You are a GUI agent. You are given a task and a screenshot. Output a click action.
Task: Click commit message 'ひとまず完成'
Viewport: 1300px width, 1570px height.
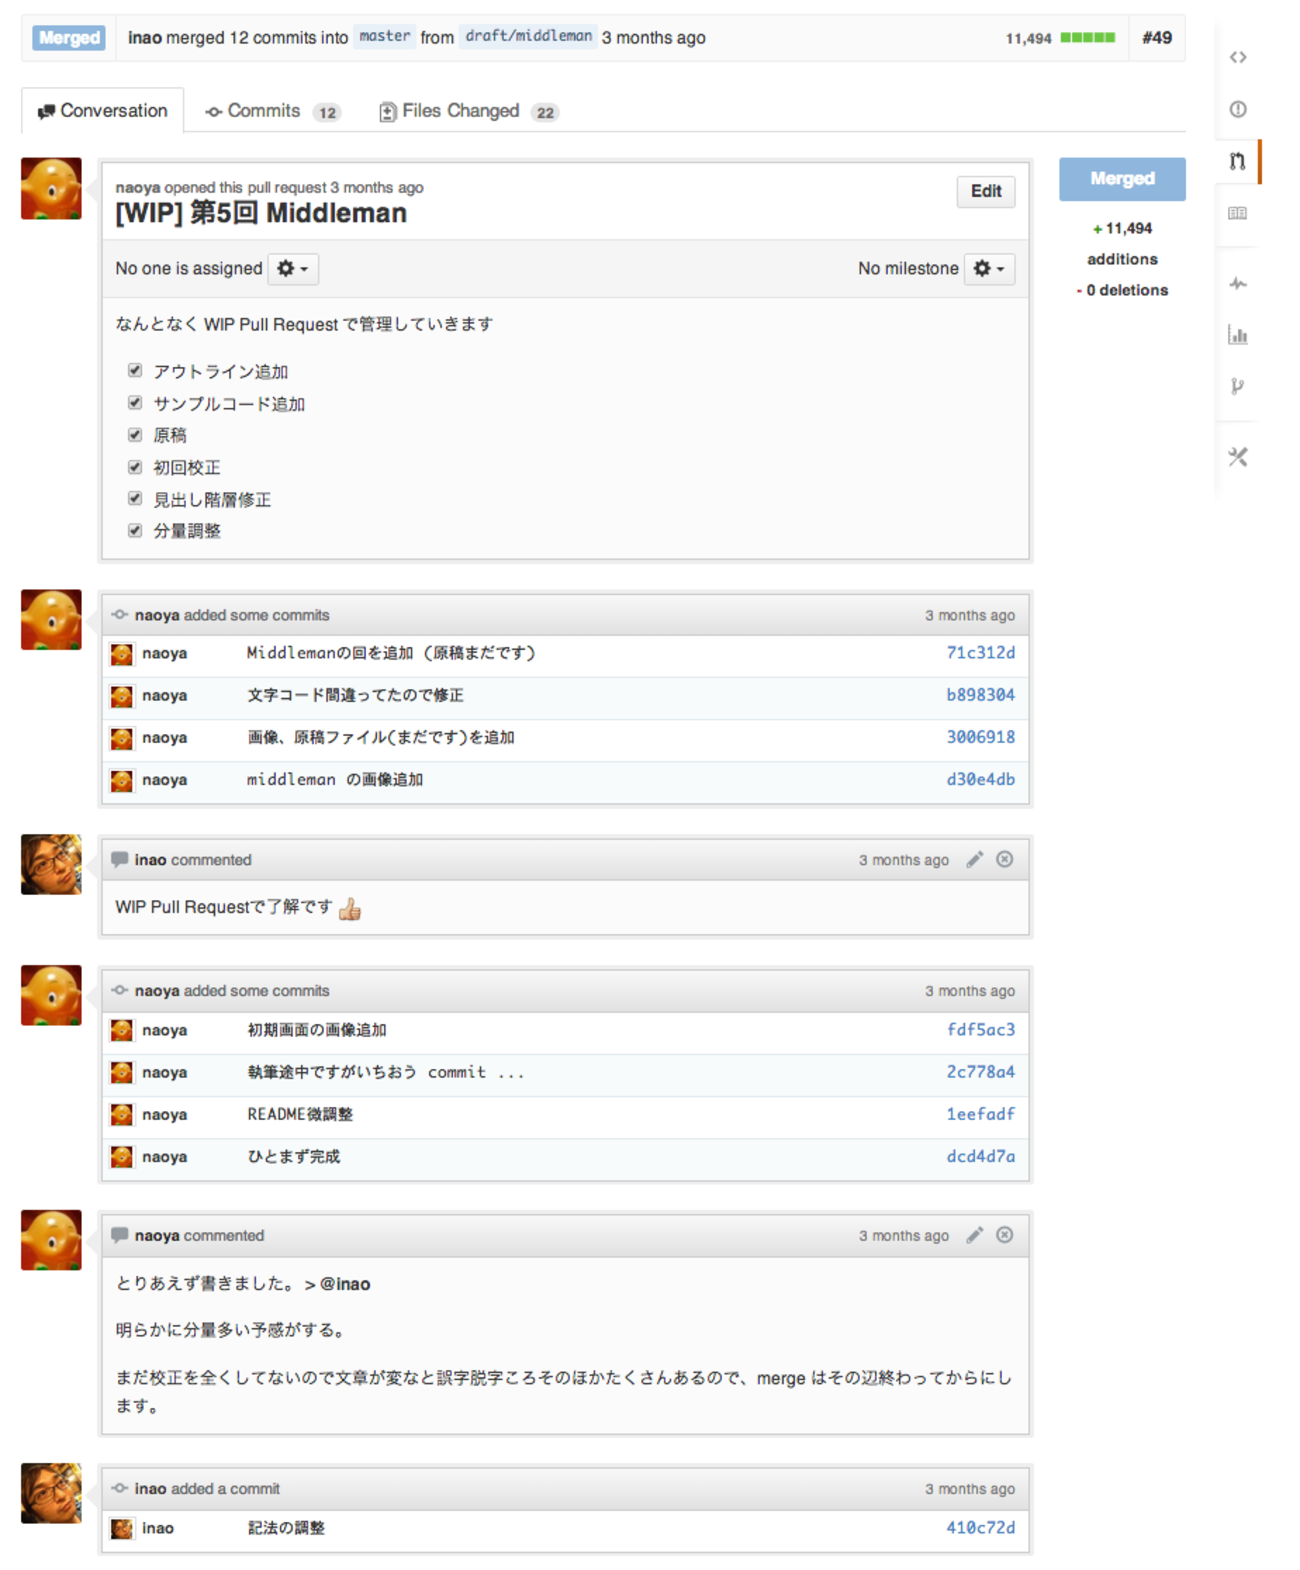point(294,1156)
